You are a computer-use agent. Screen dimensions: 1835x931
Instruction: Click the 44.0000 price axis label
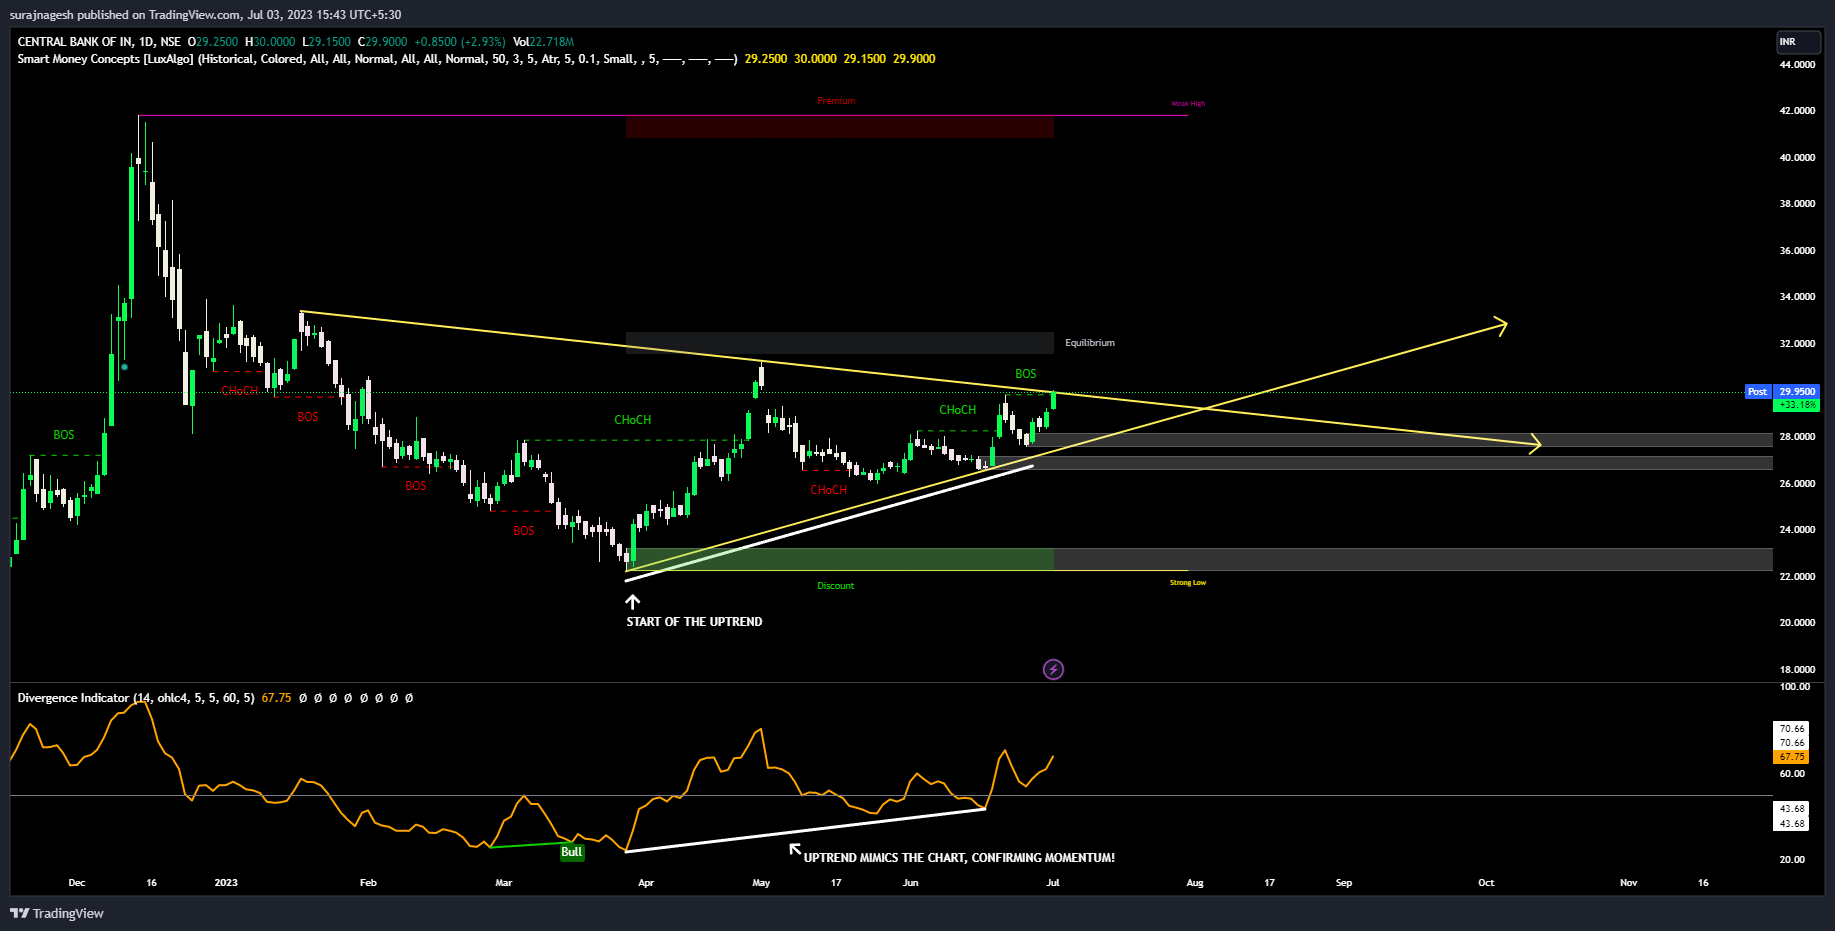pos(1797,64)
